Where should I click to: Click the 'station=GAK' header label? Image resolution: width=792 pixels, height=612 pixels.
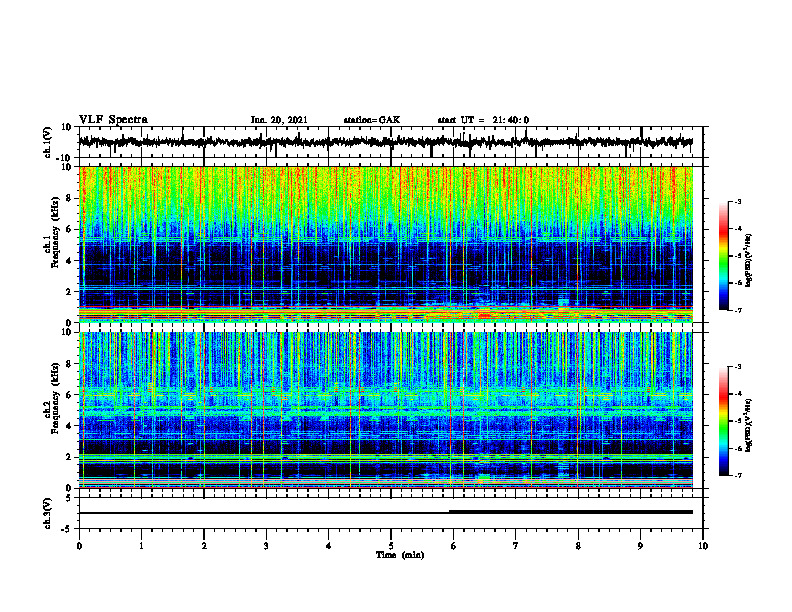click(x=372, y=120)
